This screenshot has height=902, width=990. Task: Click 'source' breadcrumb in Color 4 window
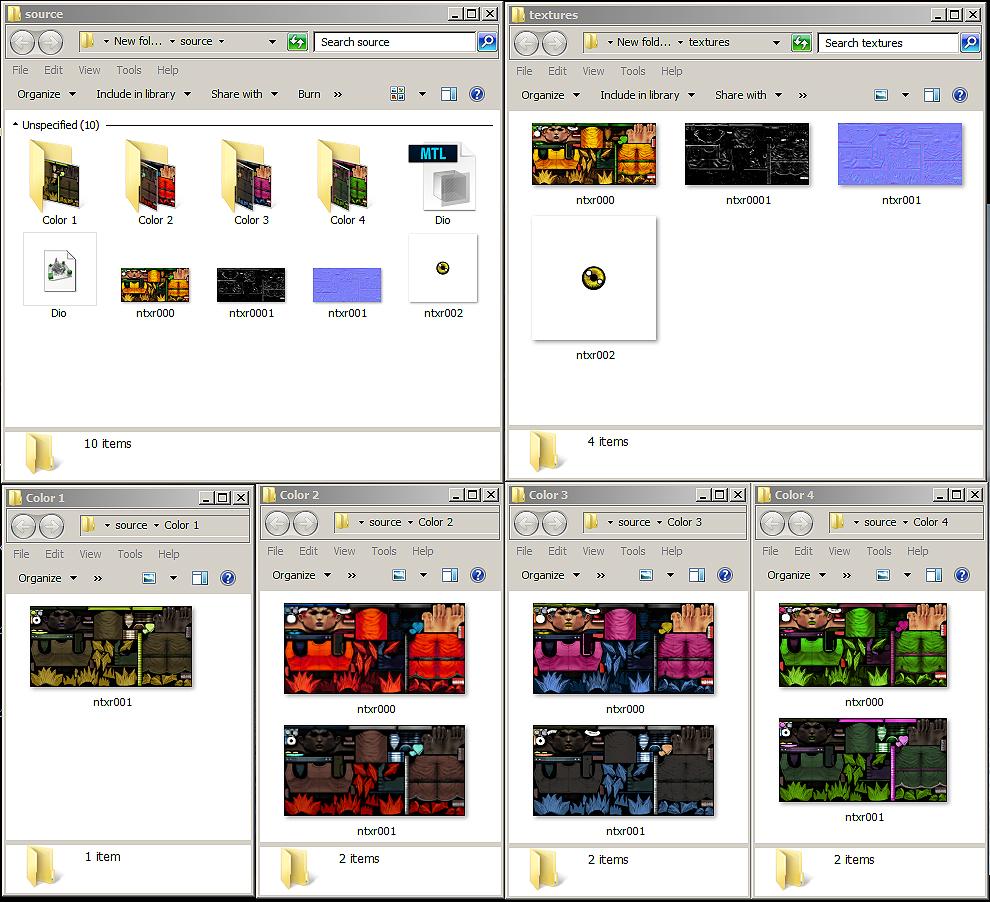880,522
